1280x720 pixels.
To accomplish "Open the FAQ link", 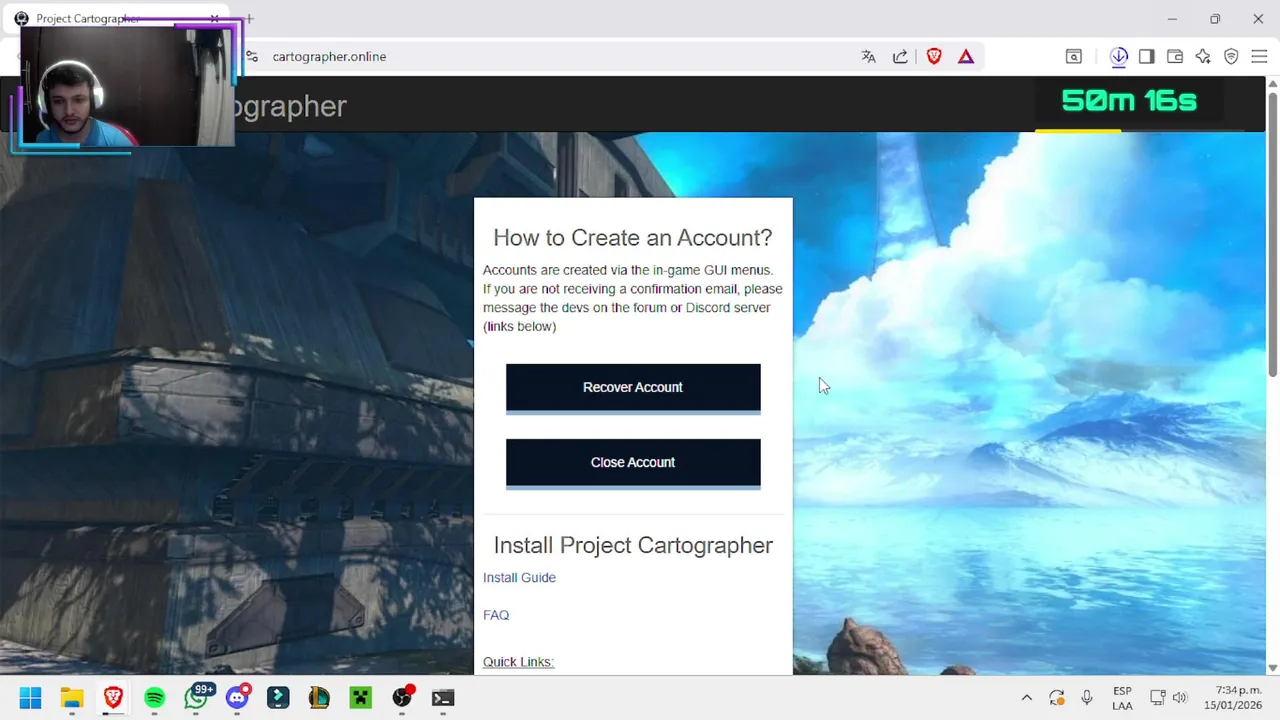I will point(496,615).
